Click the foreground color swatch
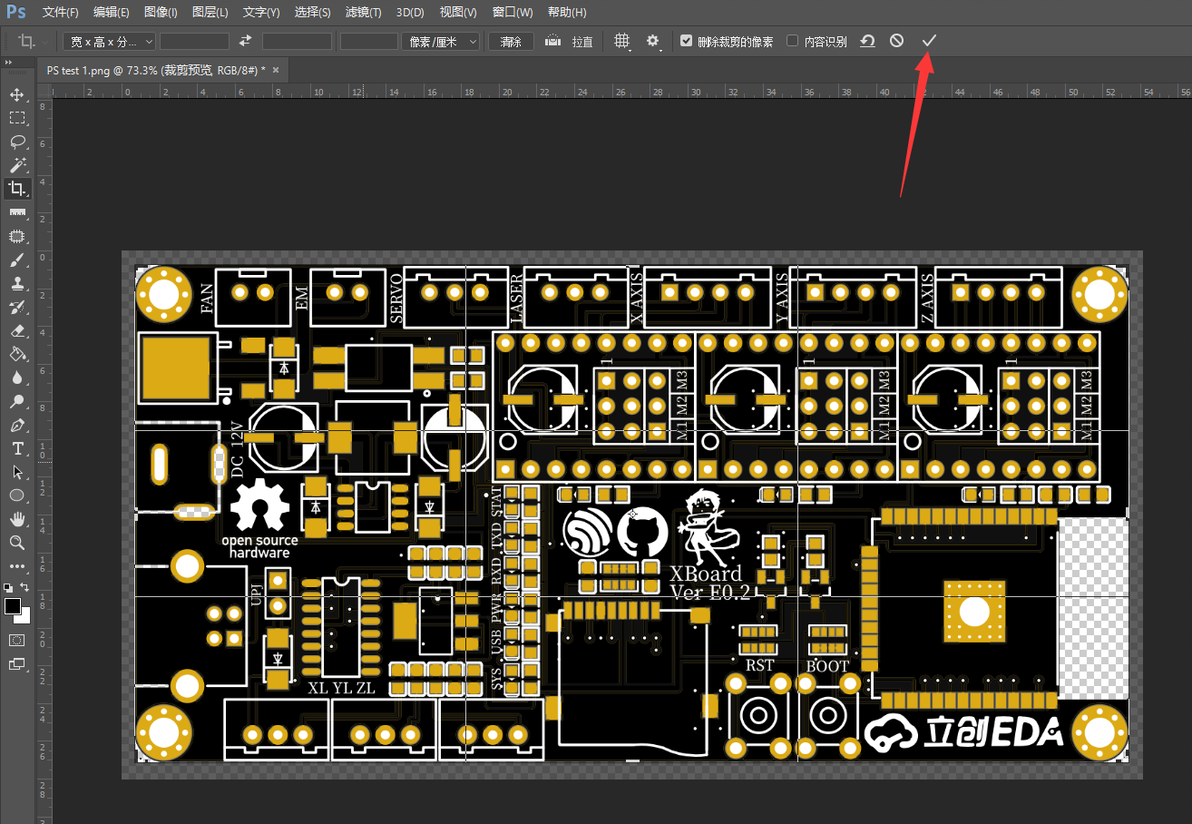 pyautogui.click(x=13, y=606)
